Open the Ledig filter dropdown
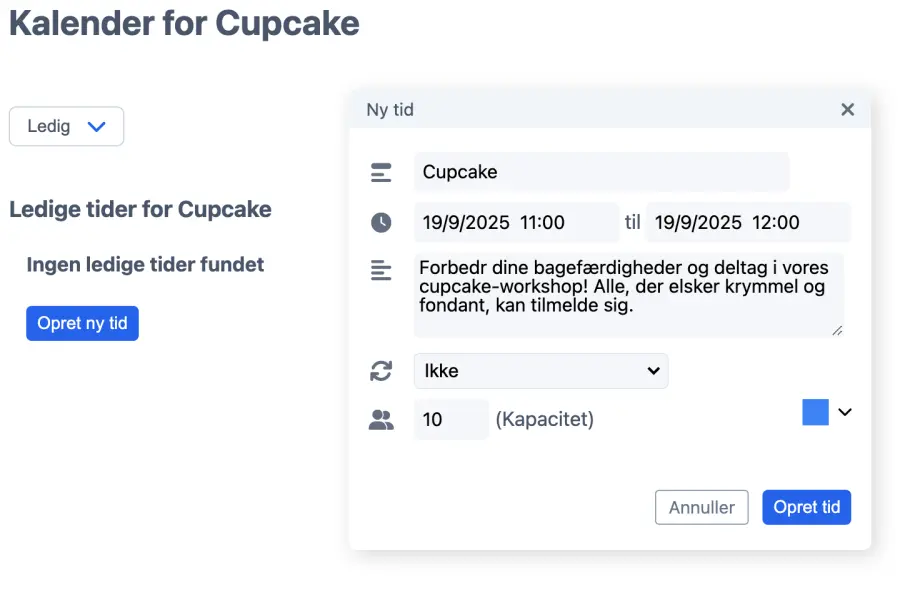 tap(66, 127)
